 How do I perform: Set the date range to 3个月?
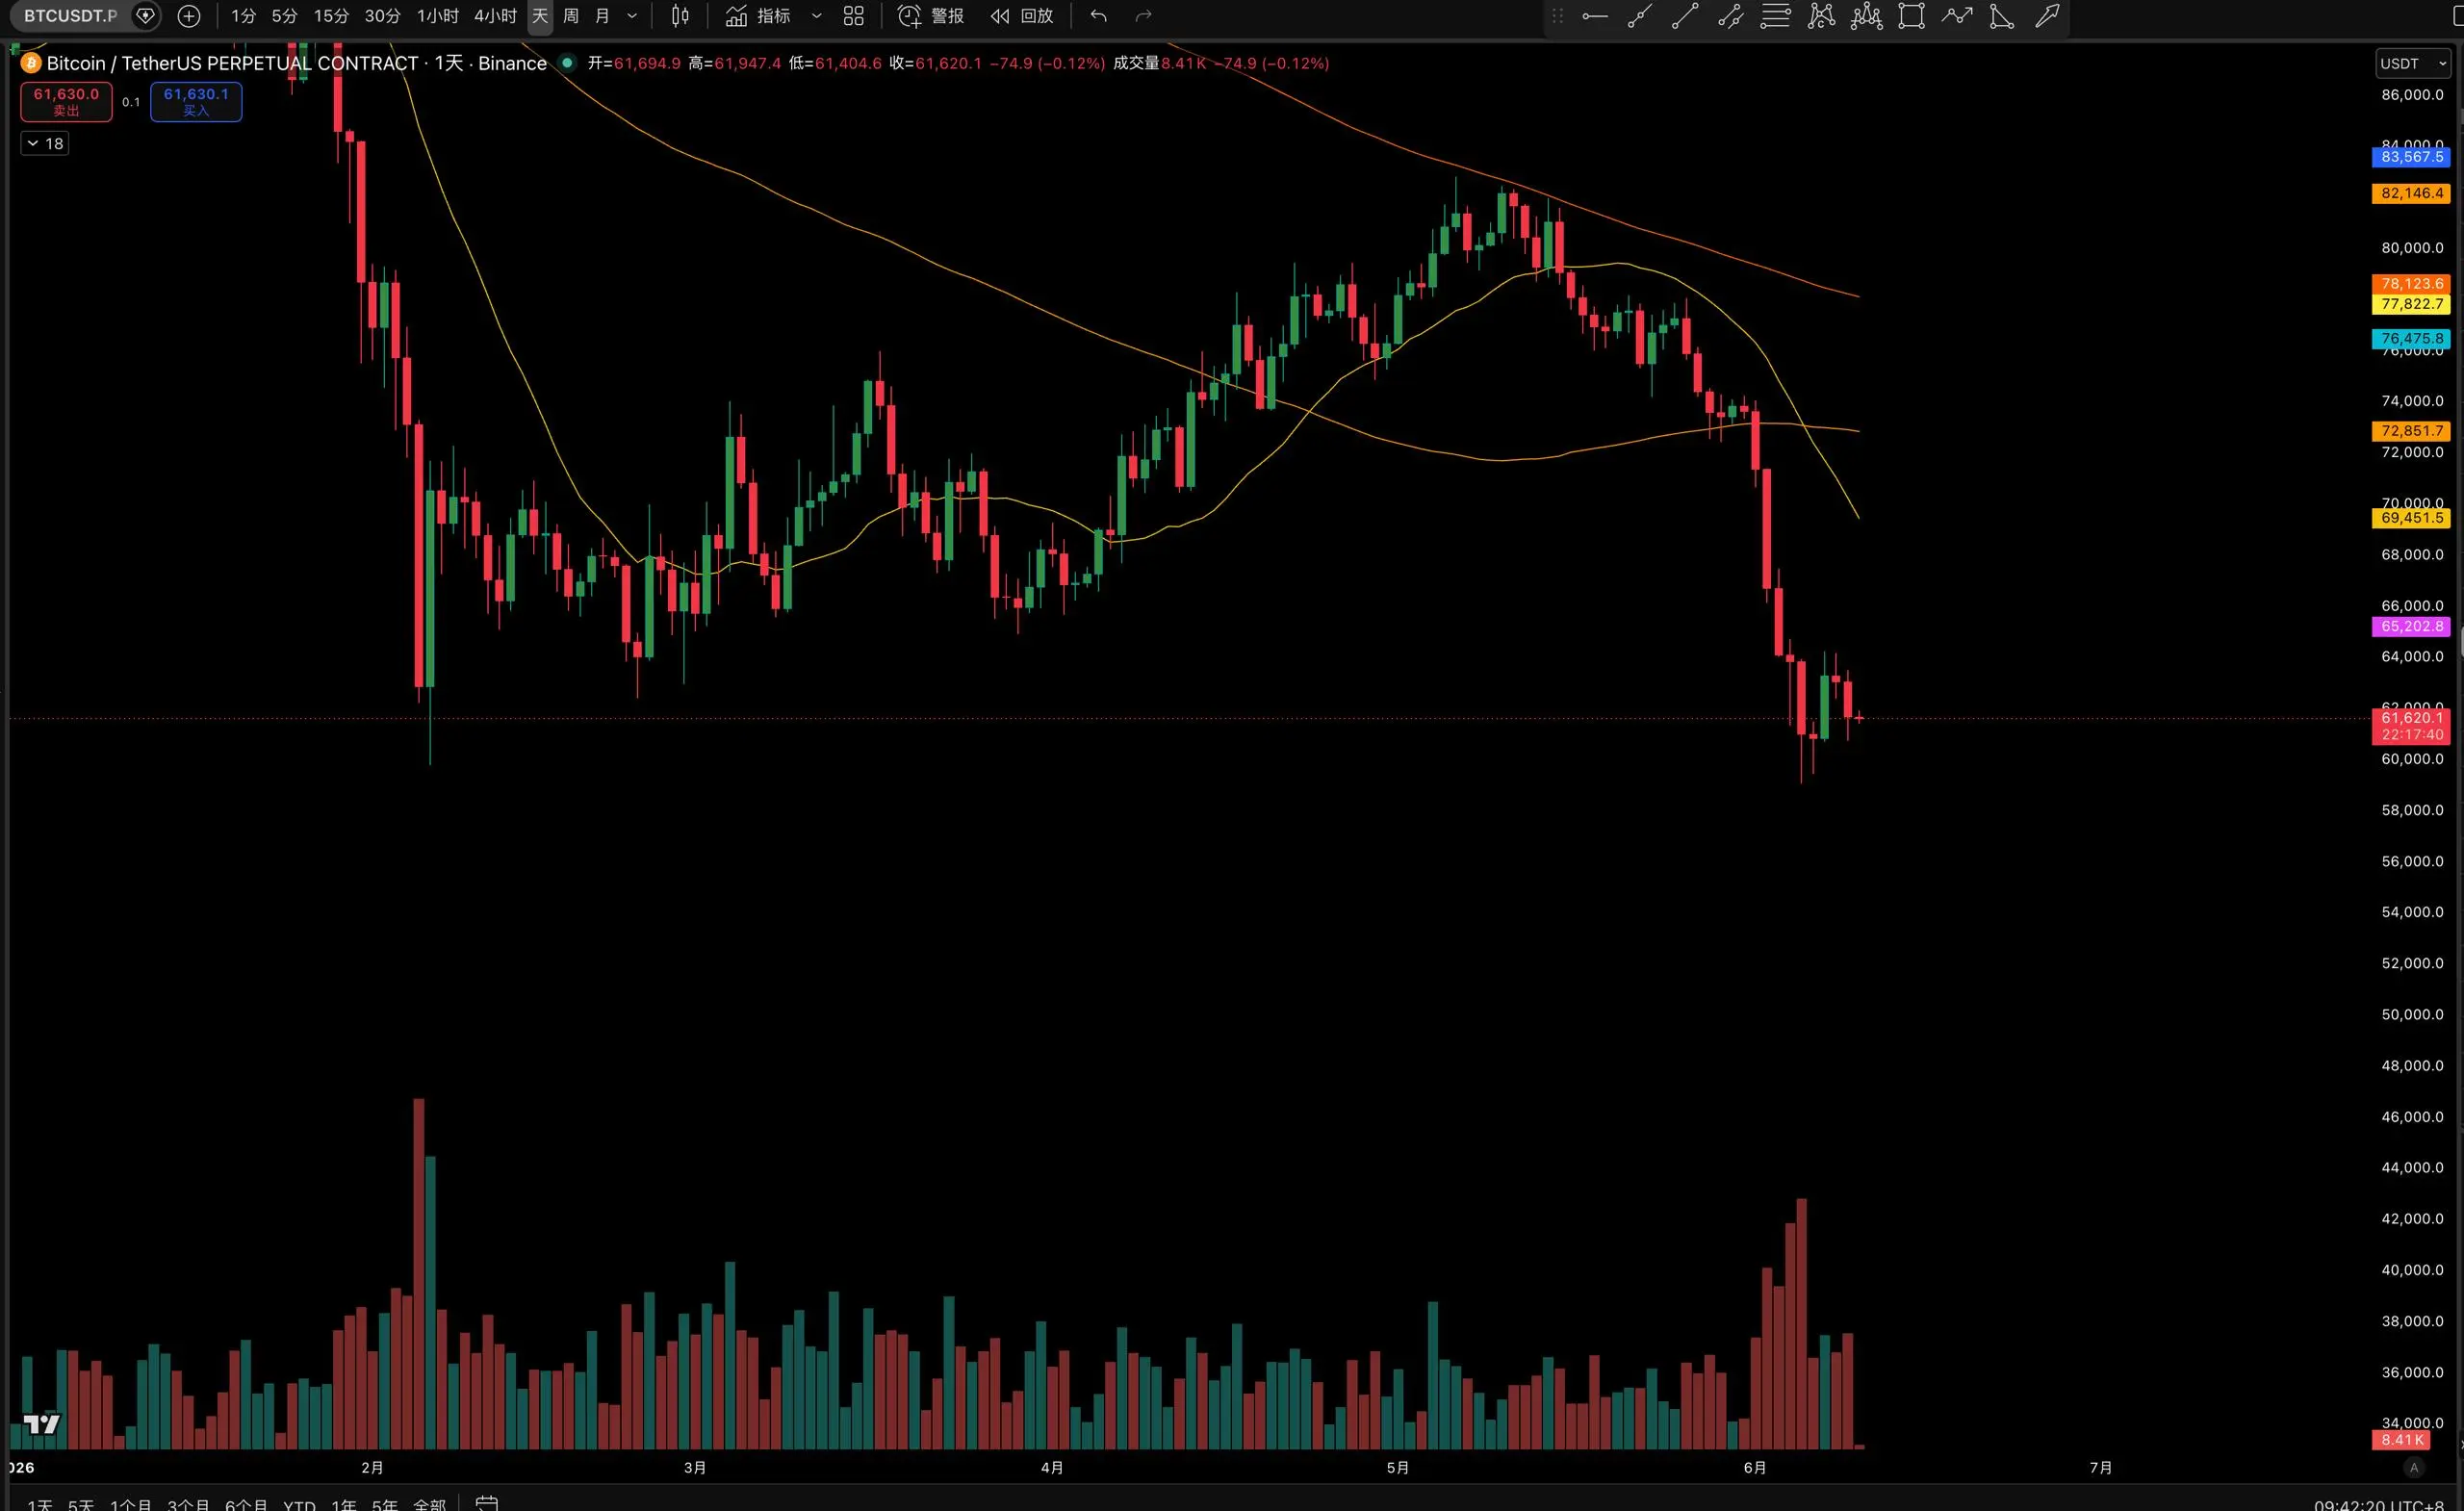tap(189, 1504)
